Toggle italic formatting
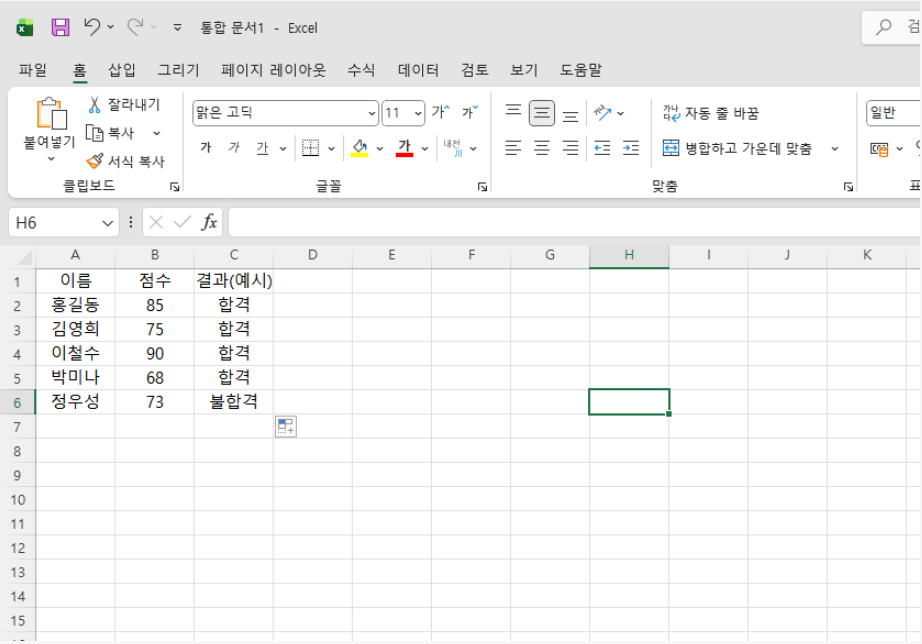 tap(234, 148)
